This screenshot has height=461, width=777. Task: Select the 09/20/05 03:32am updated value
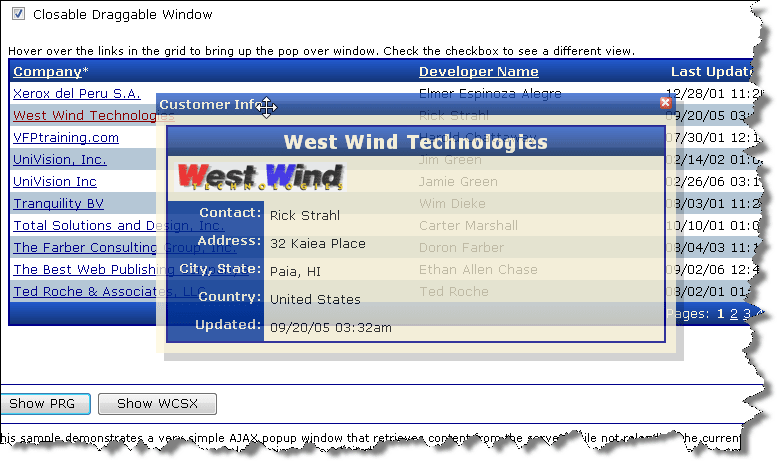coord(331,328)
